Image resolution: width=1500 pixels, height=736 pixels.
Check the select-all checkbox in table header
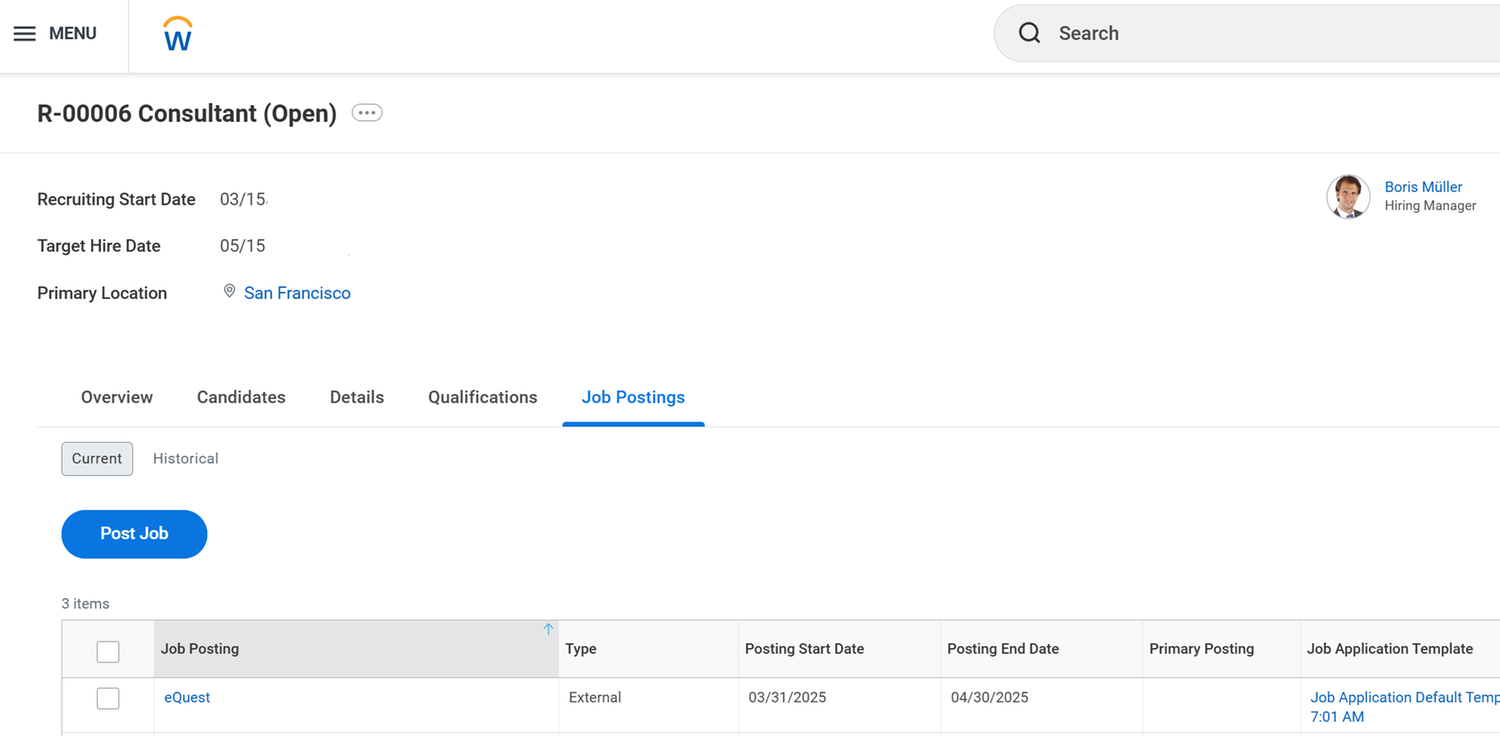coord(107,651)
